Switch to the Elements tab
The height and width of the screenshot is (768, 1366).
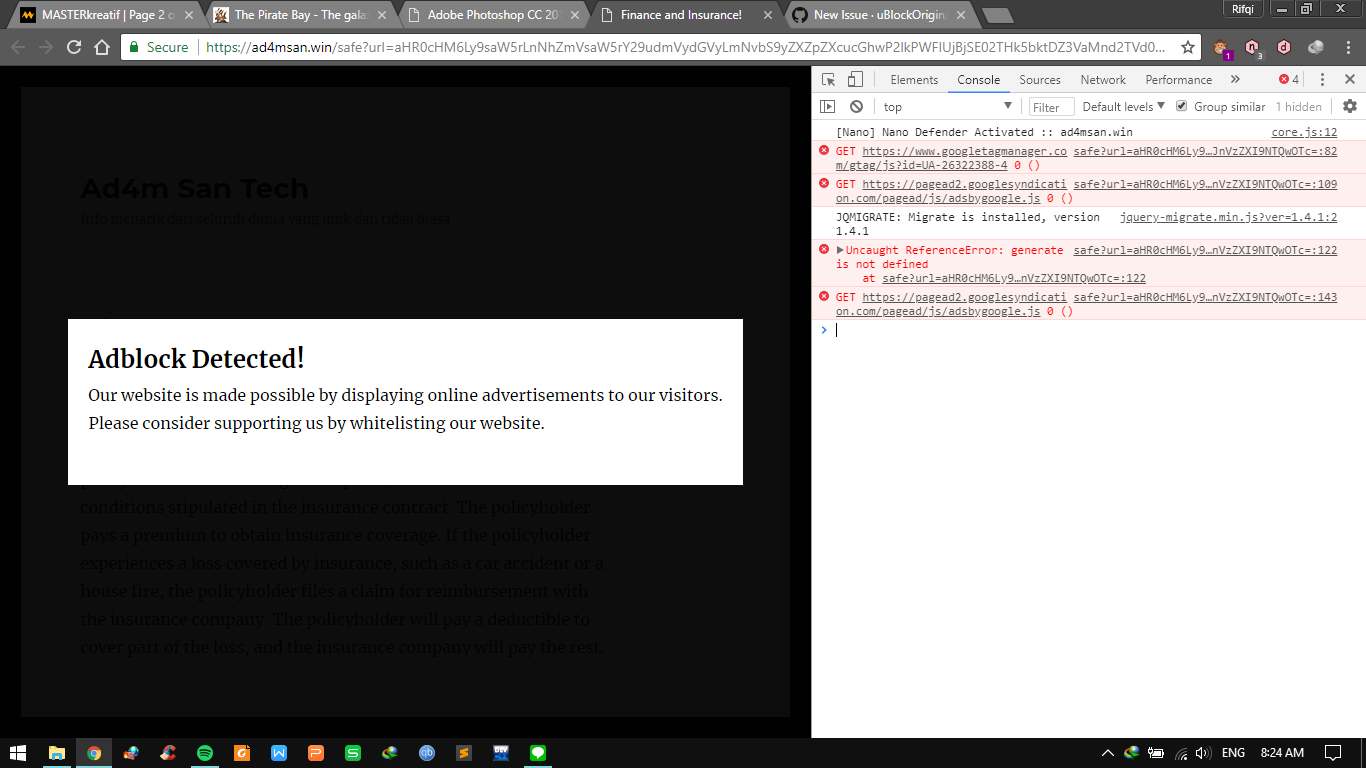click(914, 80)
